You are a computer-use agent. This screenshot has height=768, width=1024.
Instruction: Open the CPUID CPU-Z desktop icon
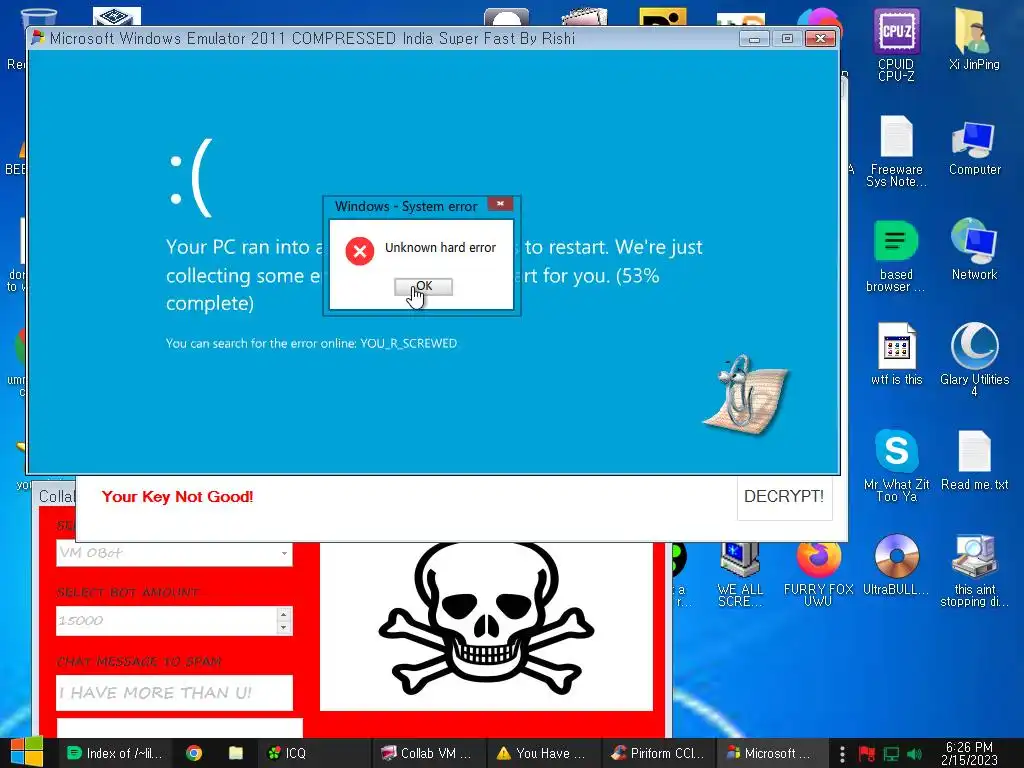tap(896, 44)
